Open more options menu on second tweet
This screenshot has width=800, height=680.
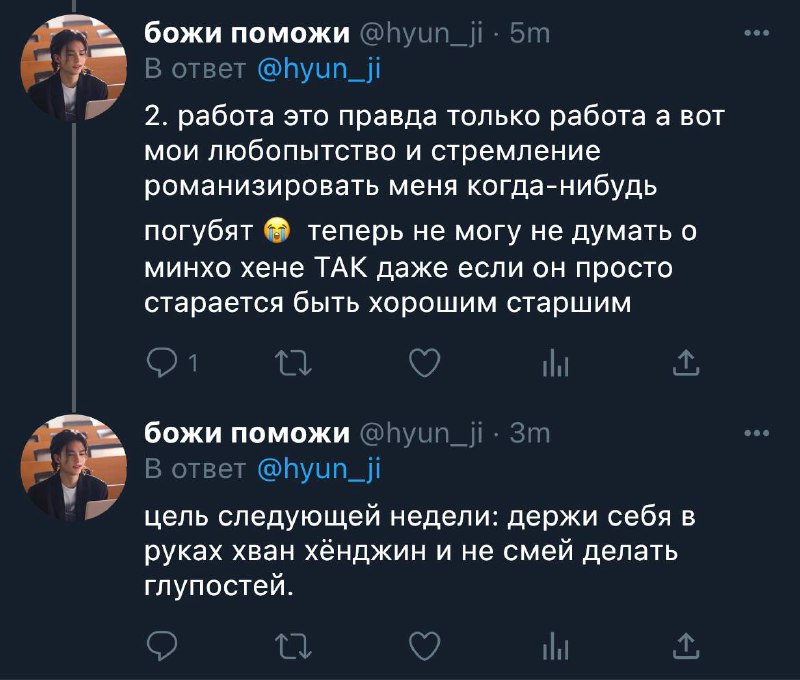coord(757,434)
